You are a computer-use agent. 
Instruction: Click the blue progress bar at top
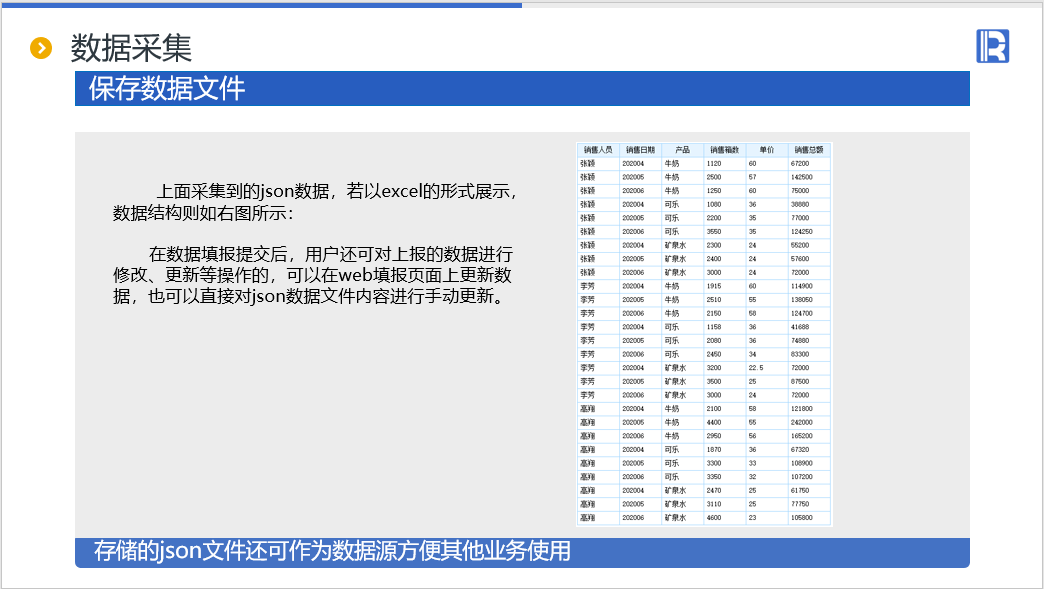[x=260, y=4]
